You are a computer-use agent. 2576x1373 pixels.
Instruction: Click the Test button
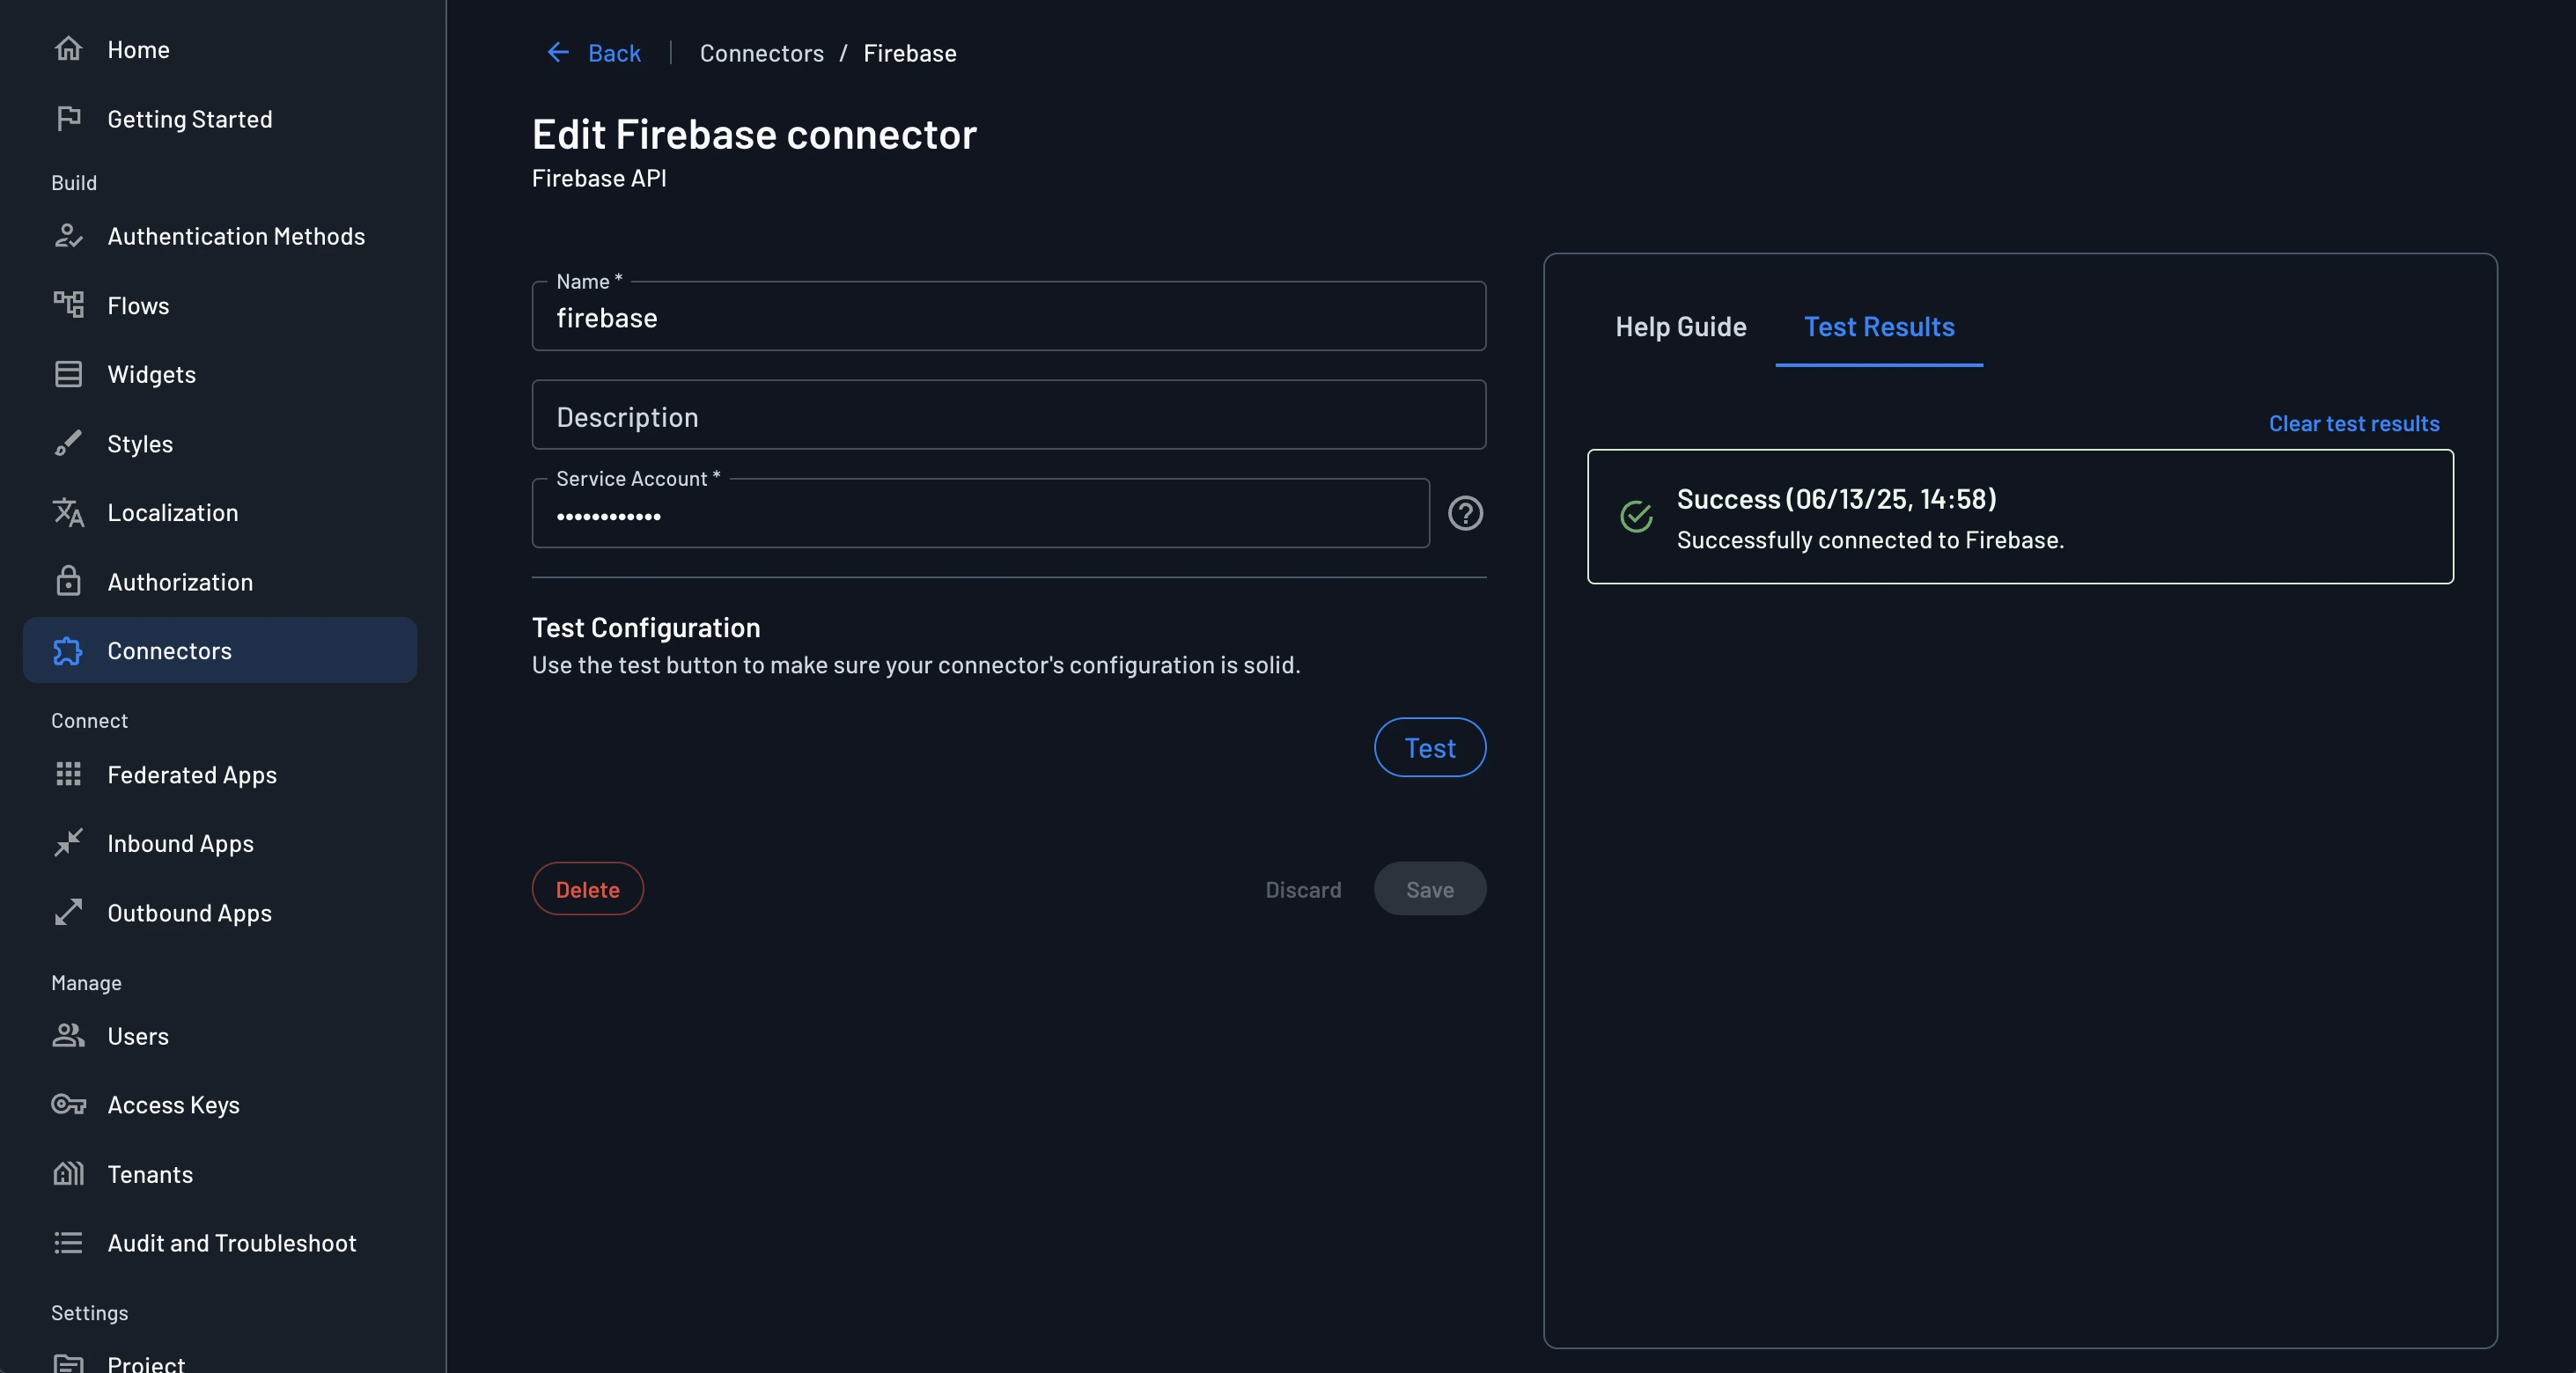click(1429, 747)
